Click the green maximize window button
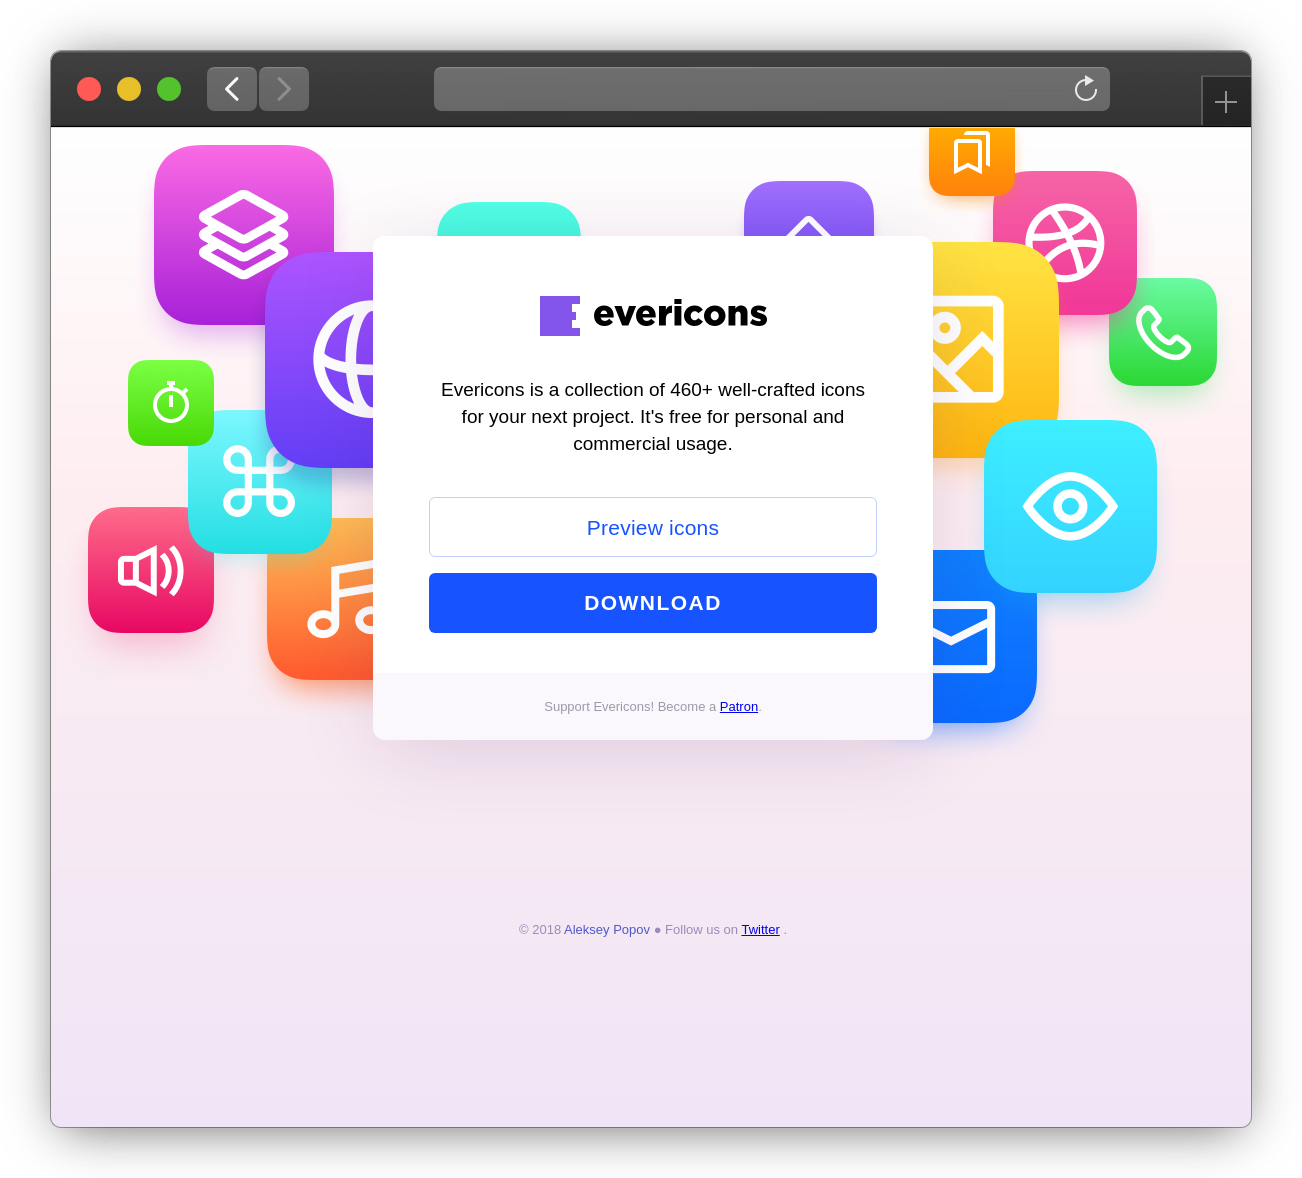 pos(169,89)
